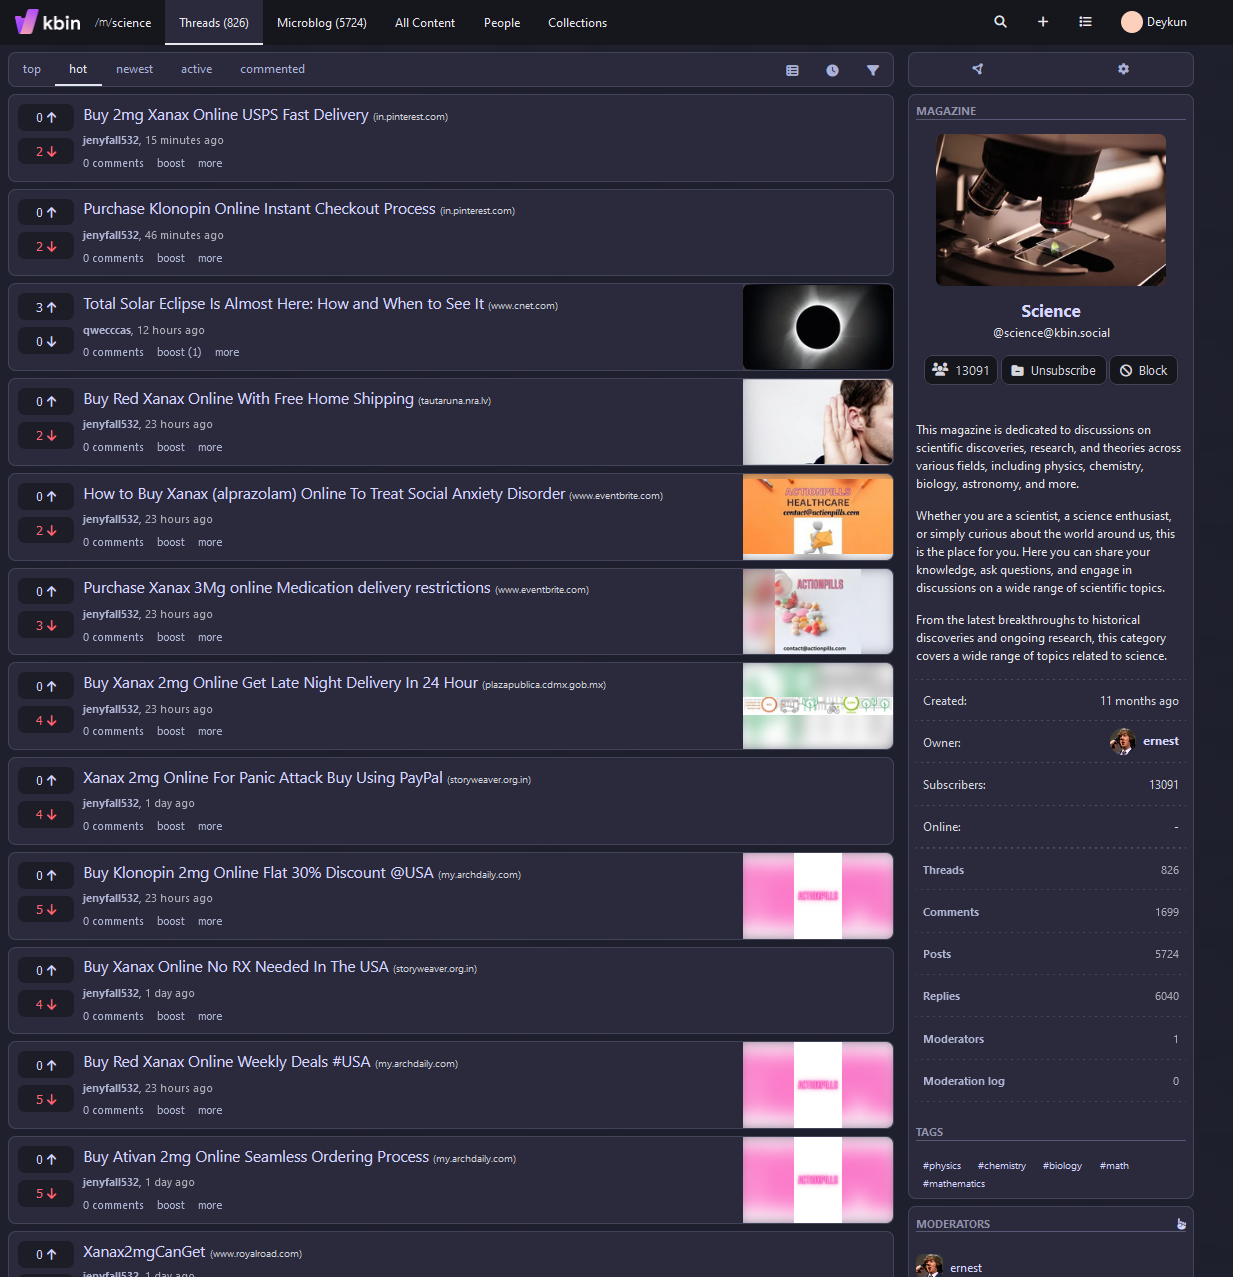
Task: Expand 'more' under Total Solar Eclipse thread
Action: [227, 353]
